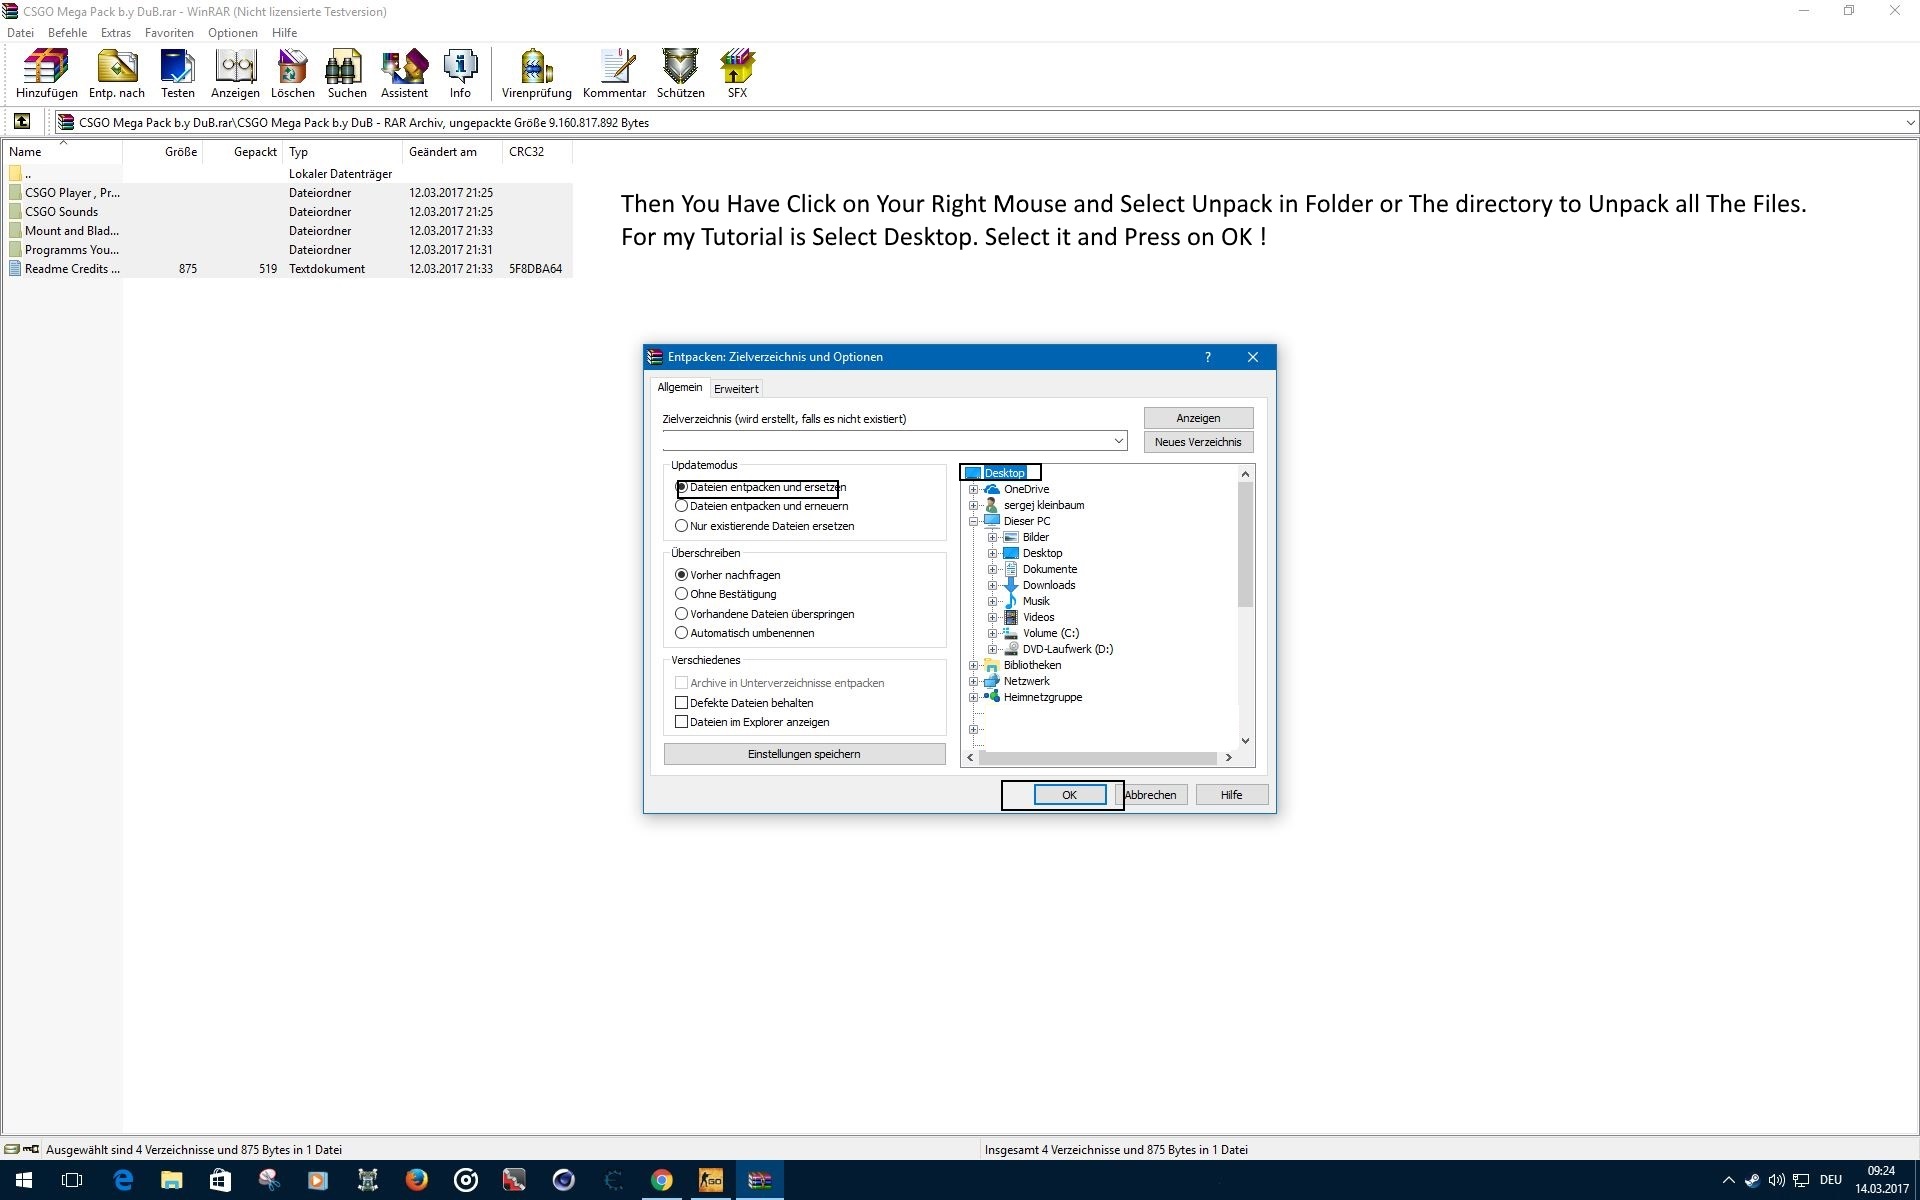The width and height of the screenshot is (1920, 1200).
Task: Open the Befehle menu
Action: tap(67, 33)
